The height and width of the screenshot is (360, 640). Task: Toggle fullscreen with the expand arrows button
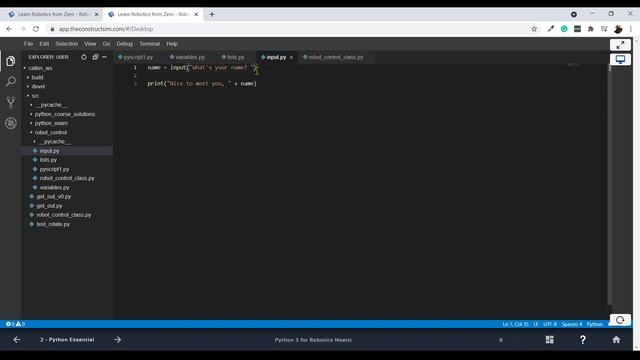[x=620, y=45]
